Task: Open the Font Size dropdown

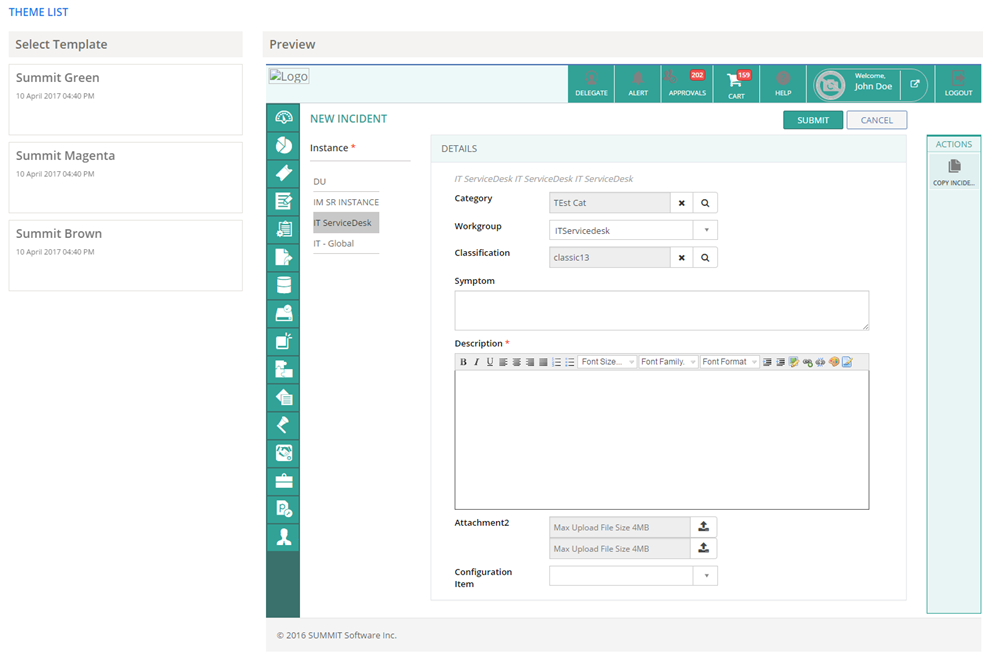Action: click(608, 362)
